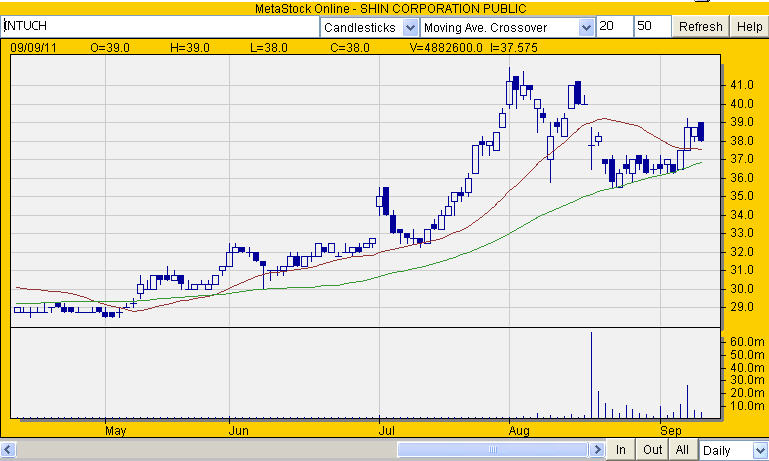Zoom out with the Out button
Image resolution: width=769 pixels, height=461 pixels.
pyautogui.click(x=652, y=450)
